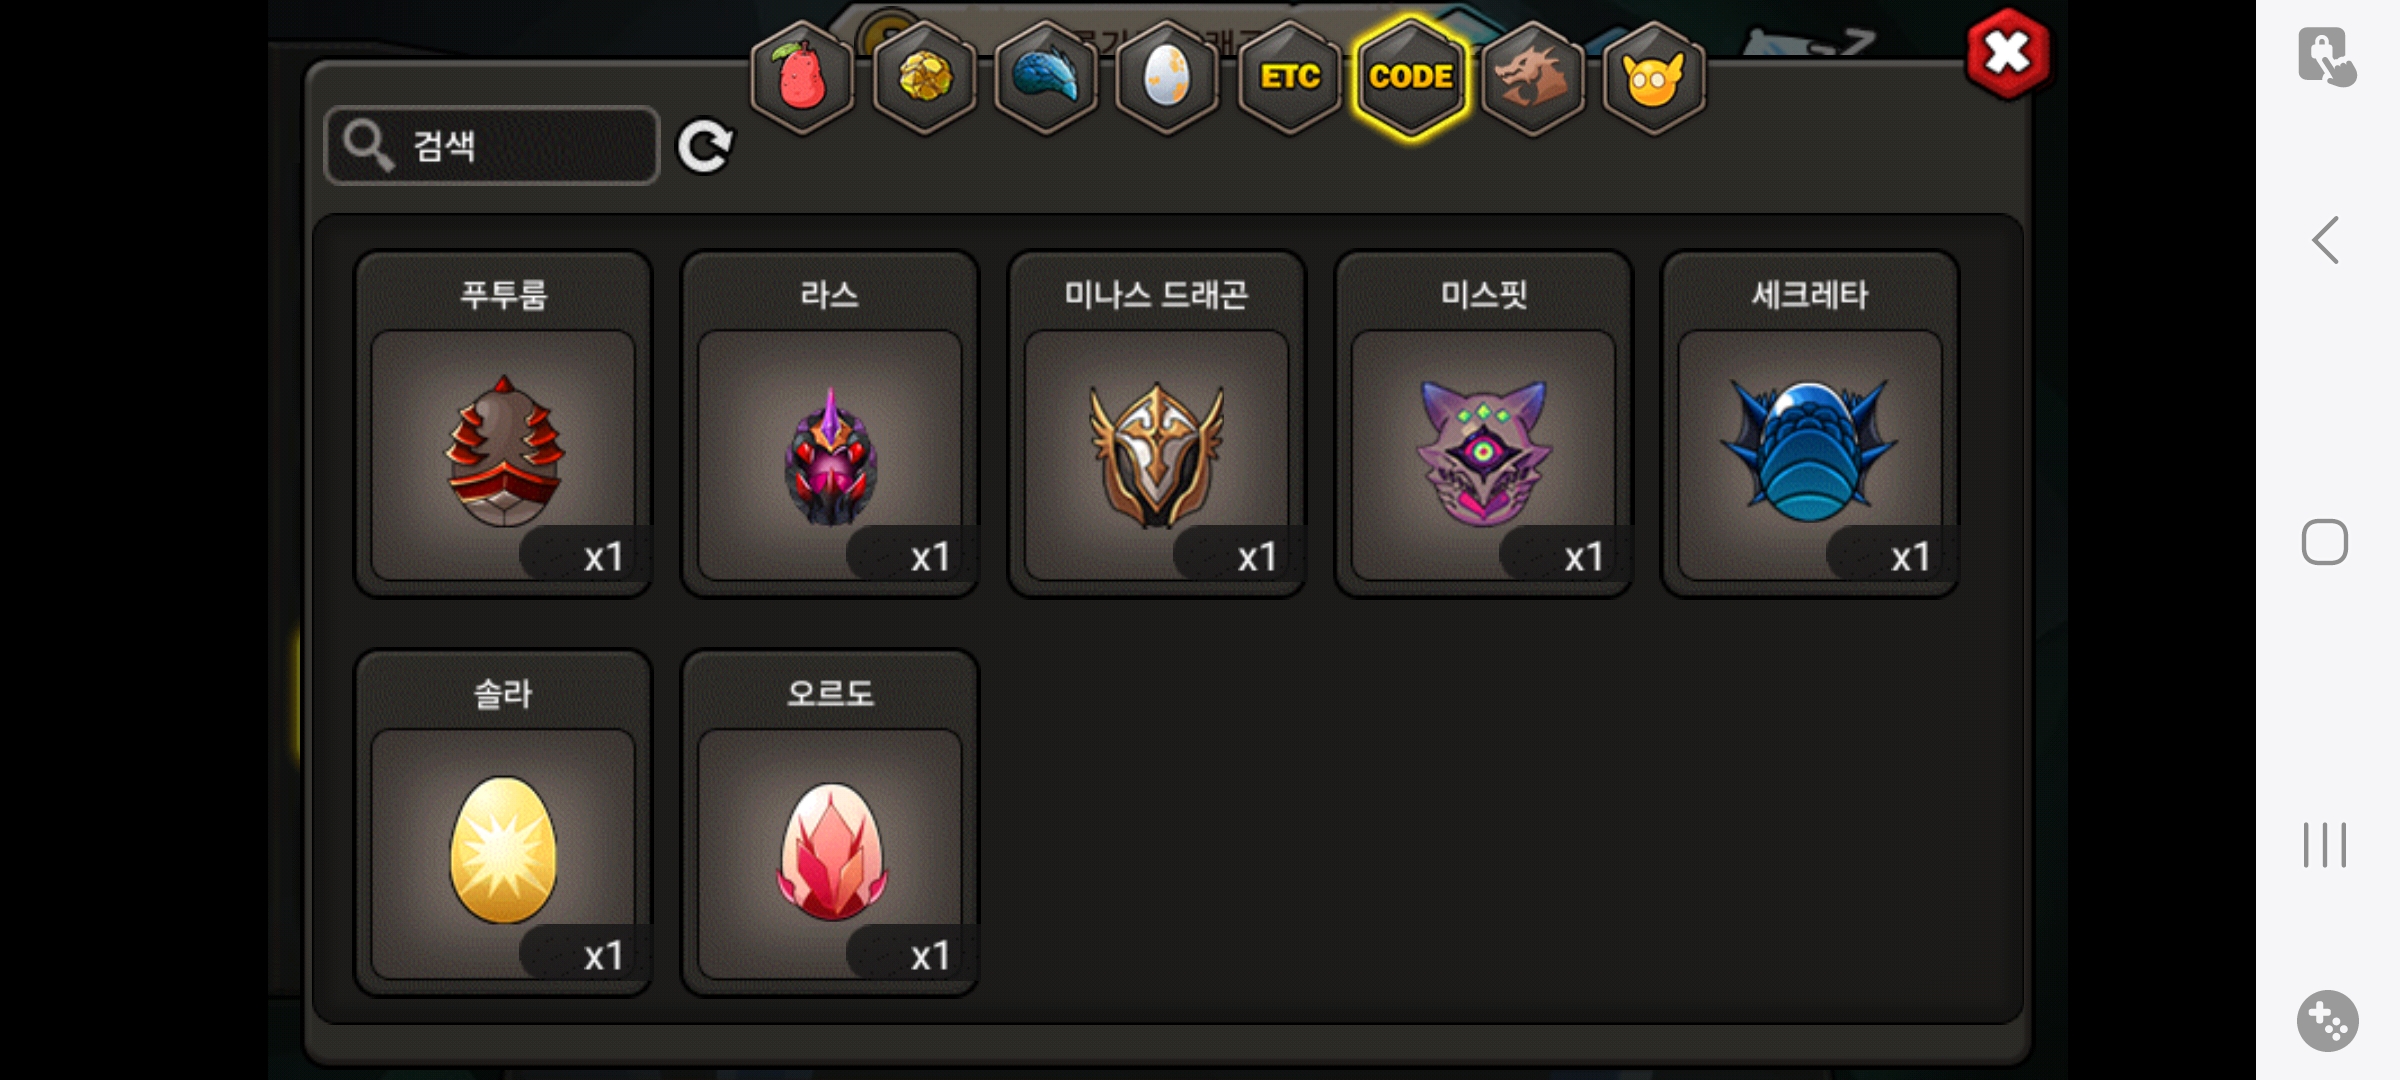The width and height of the screenshot is (2400, 1080).
Task: Tap the Android back arrow
Action: click(x=2325, y=241)
